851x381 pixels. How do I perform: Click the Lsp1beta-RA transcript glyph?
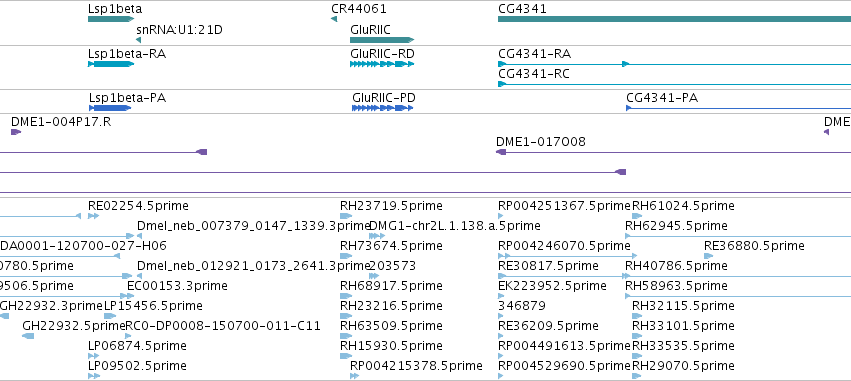coord(111,64)
